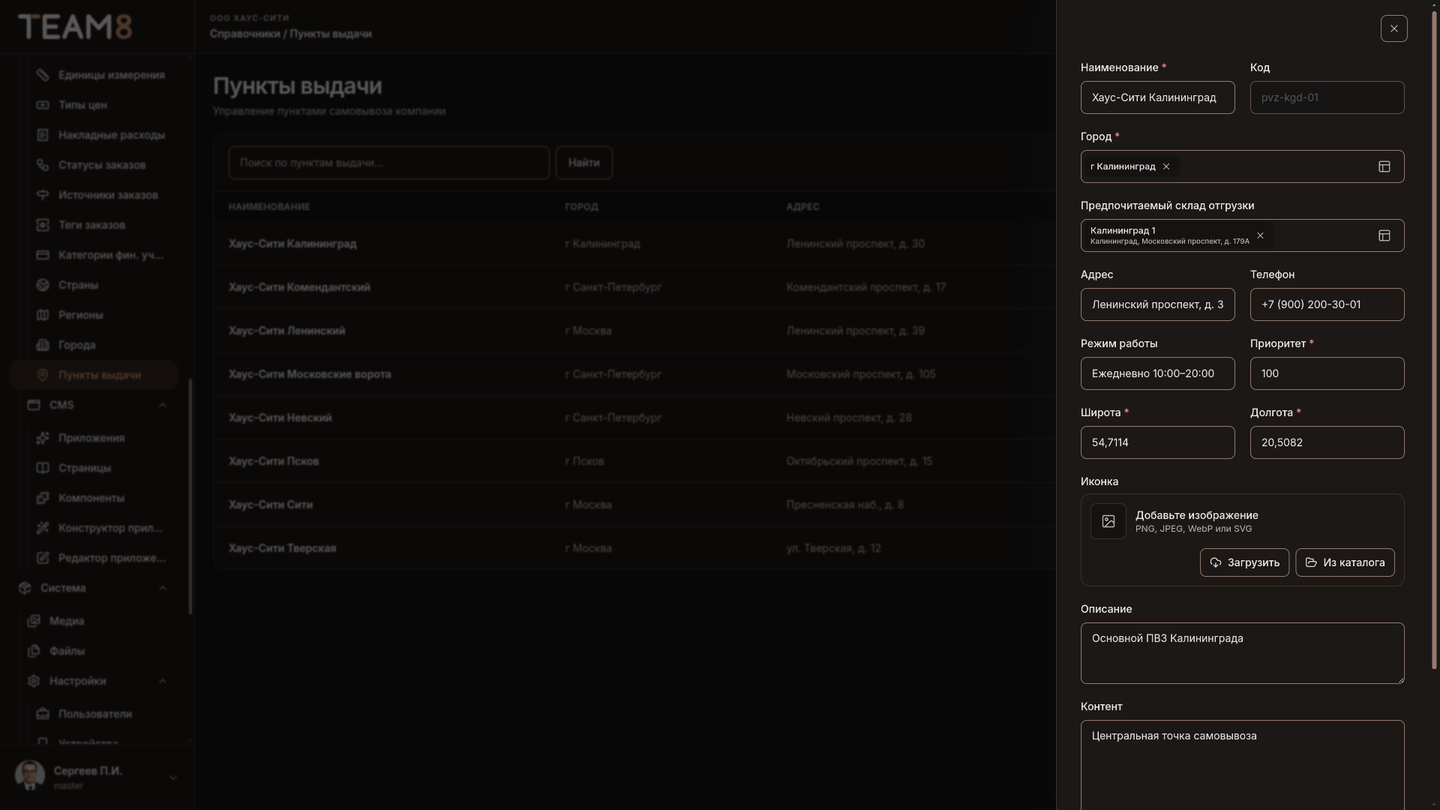Click the Пункты выдачи pin icon

point(42,375)
